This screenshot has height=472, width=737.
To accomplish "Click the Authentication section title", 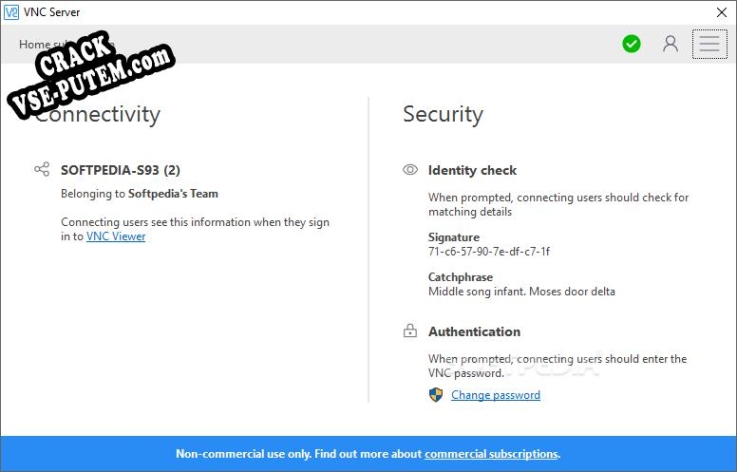I will (x=474, y=331).
